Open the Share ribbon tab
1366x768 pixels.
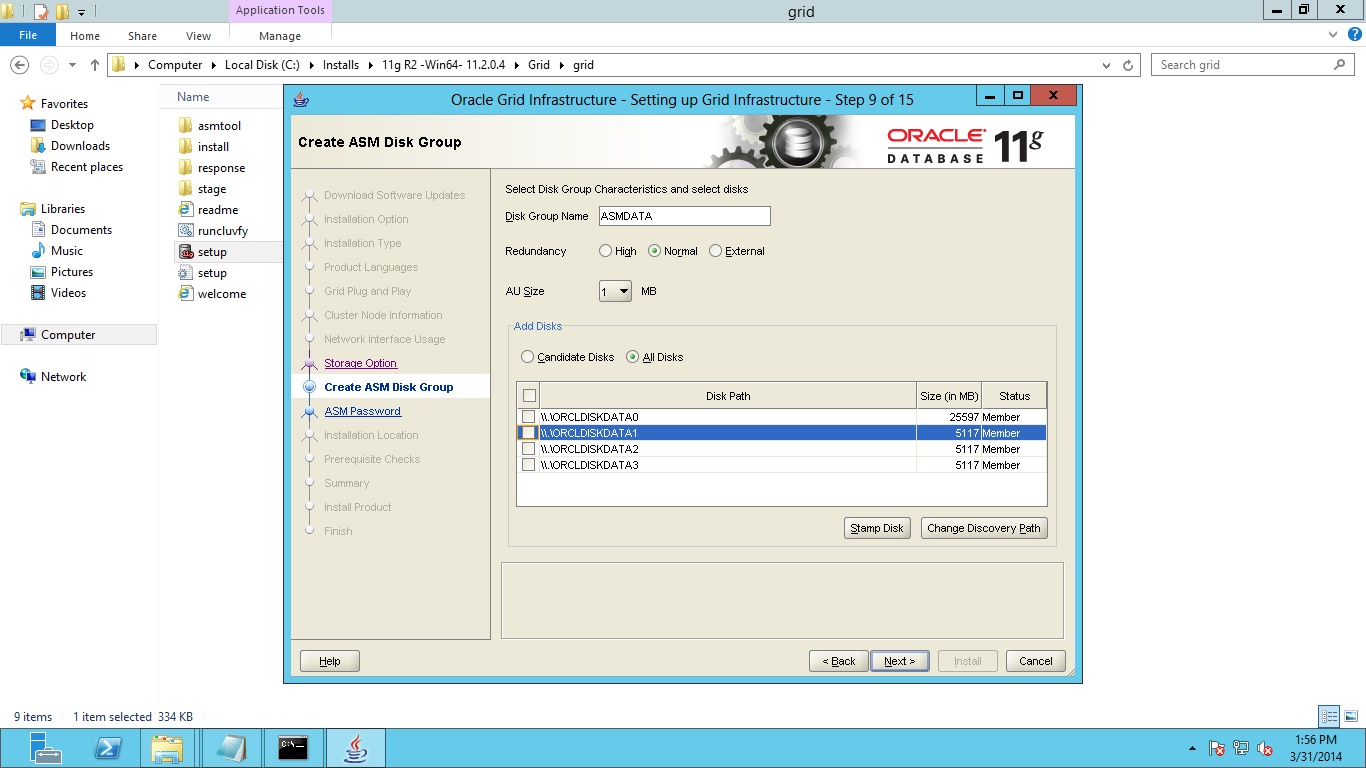142,36
